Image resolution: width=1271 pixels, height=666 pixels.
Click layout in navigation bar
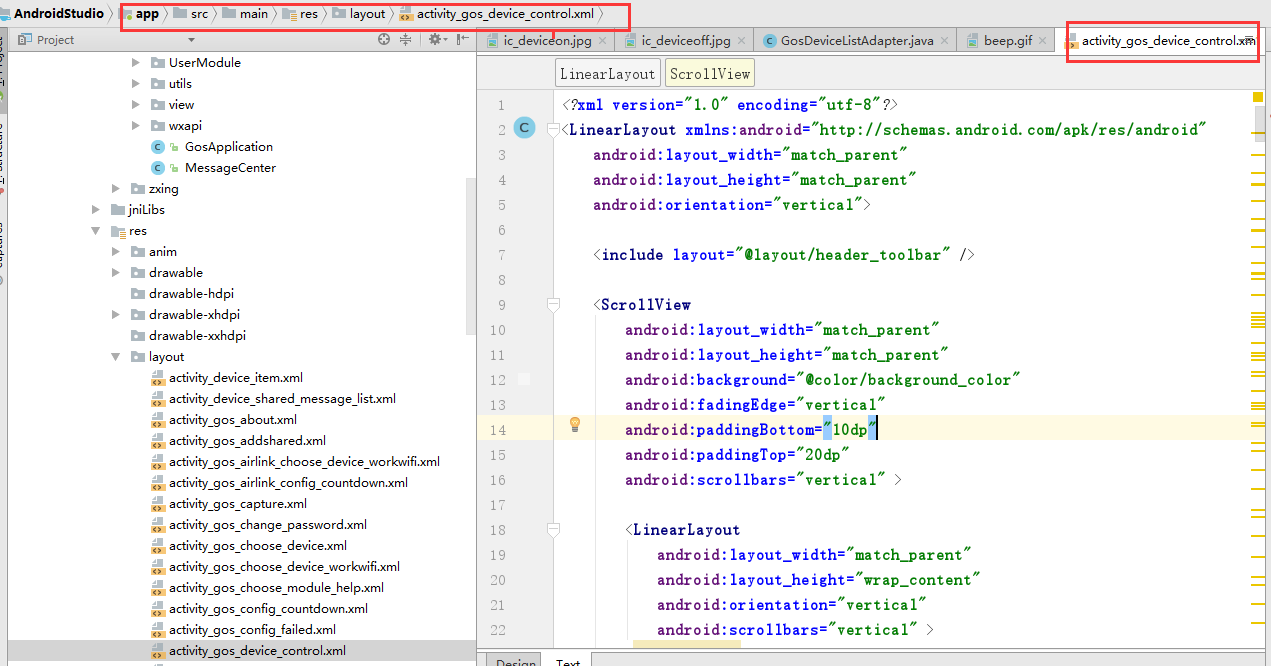pos(359,14)
